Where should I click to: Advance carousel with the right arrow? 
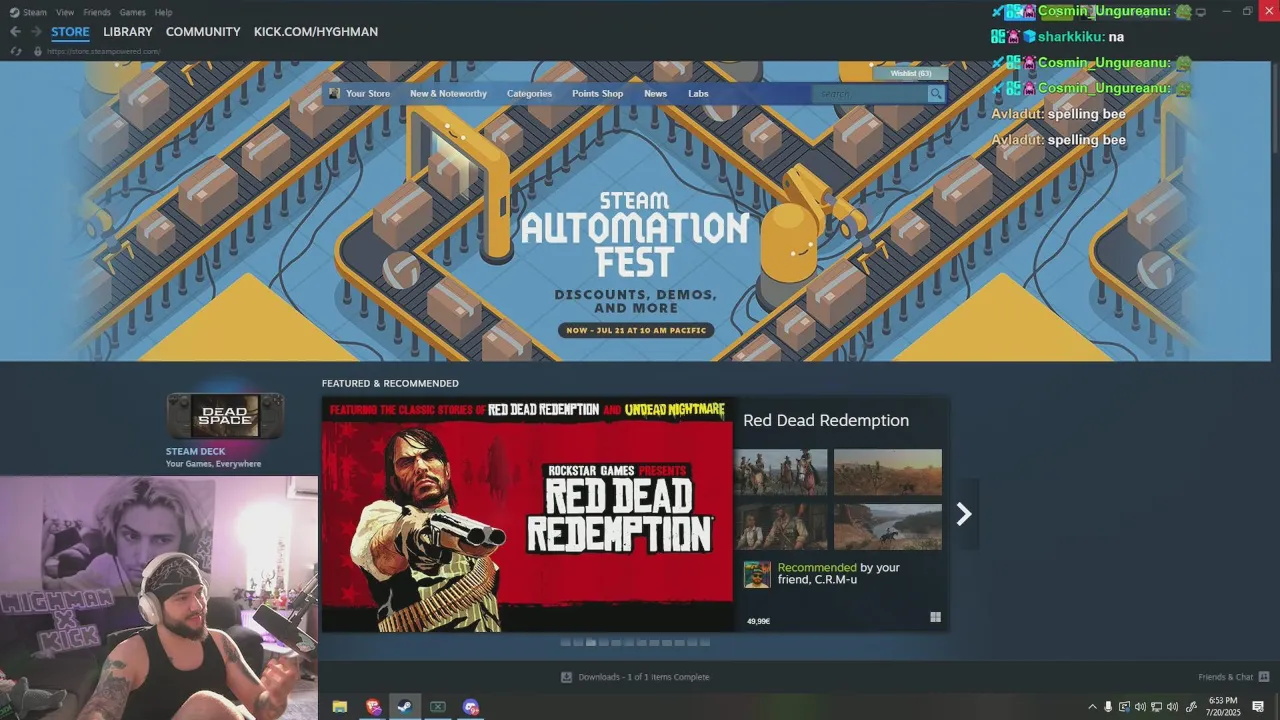coord(964,514)
